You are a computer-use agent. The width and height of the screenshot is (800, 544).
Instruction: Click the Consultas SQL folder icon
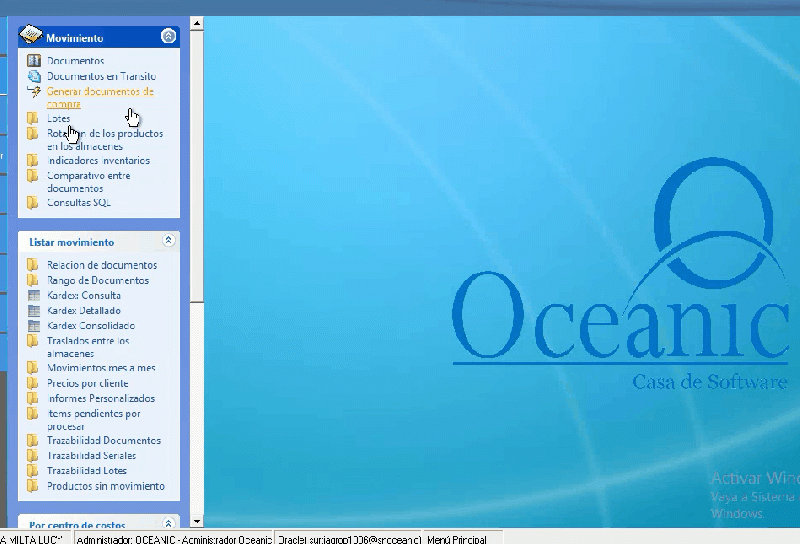[x=34, y=202]
